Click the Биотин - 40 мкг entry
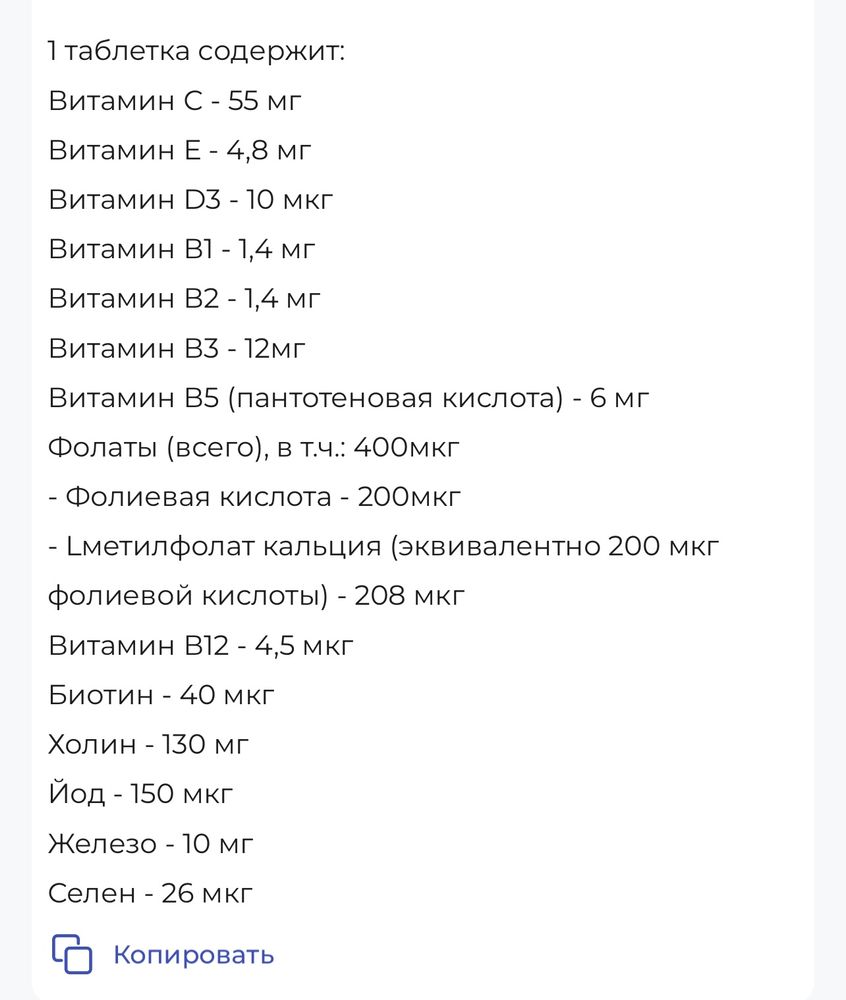The width and height of the screenshot is (846, 1000). [162, 693]
